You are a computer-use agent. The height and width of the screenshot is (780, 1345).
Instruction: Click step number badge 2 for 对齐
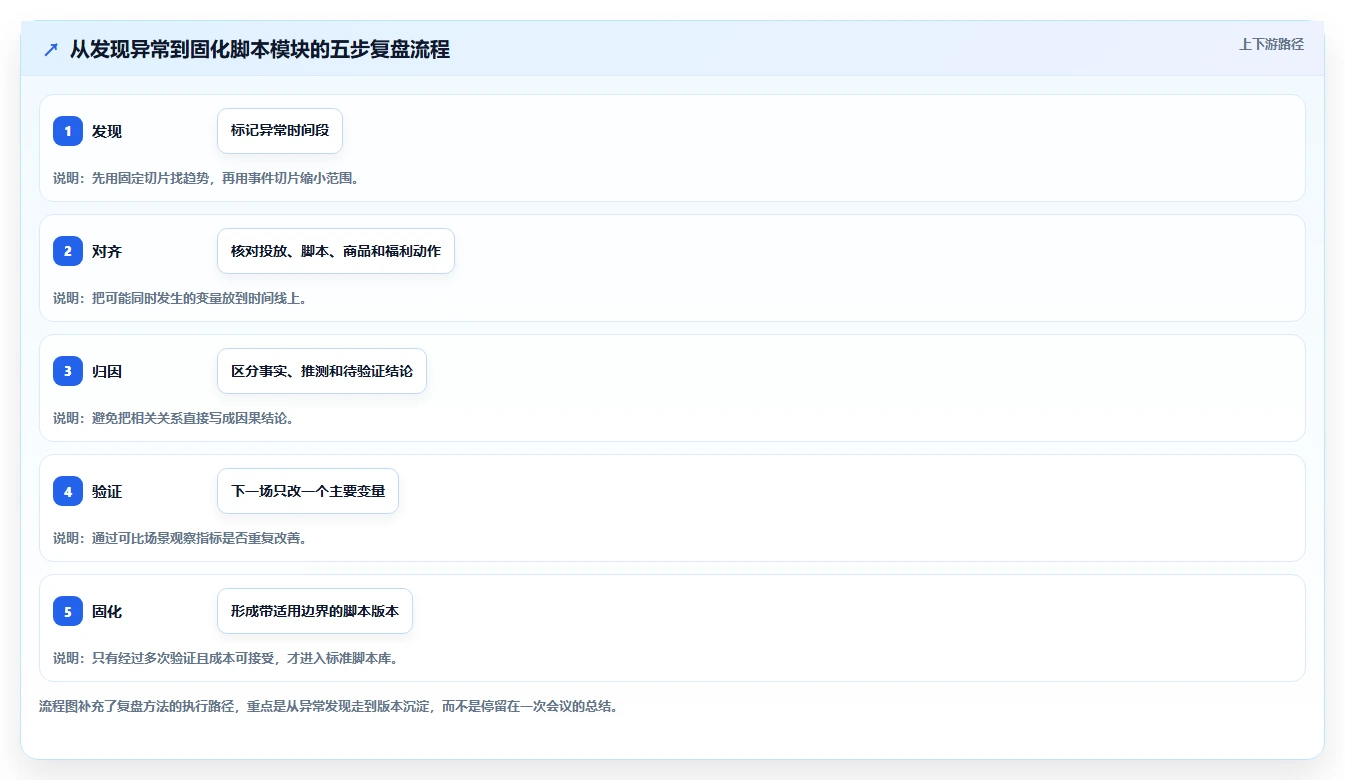[x=68, y=251]
